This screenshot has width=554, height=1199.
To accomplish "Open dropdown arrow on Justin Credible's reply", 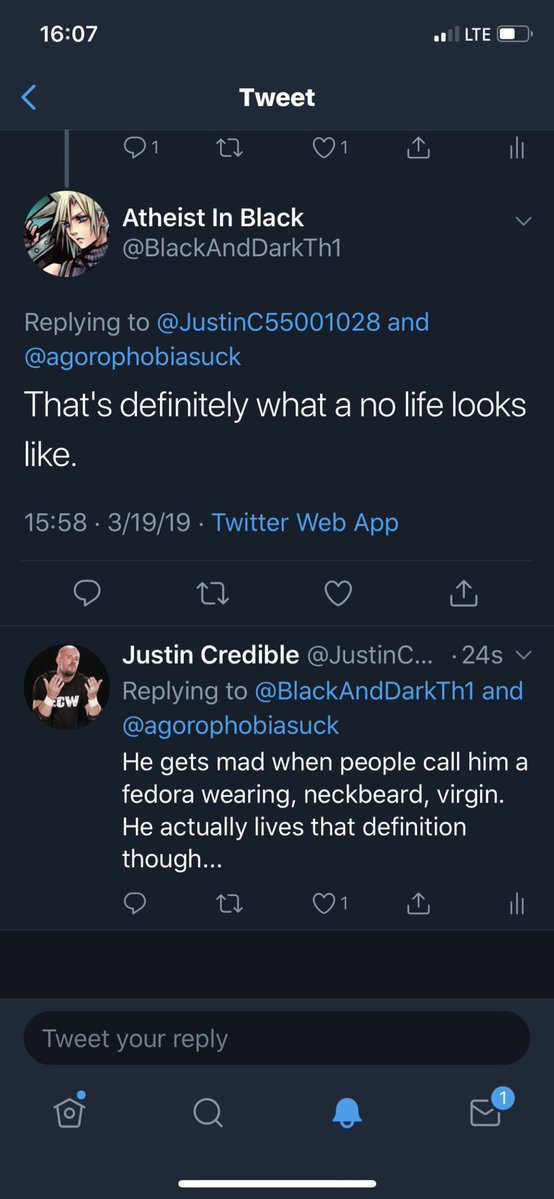I will coord(523,655).
